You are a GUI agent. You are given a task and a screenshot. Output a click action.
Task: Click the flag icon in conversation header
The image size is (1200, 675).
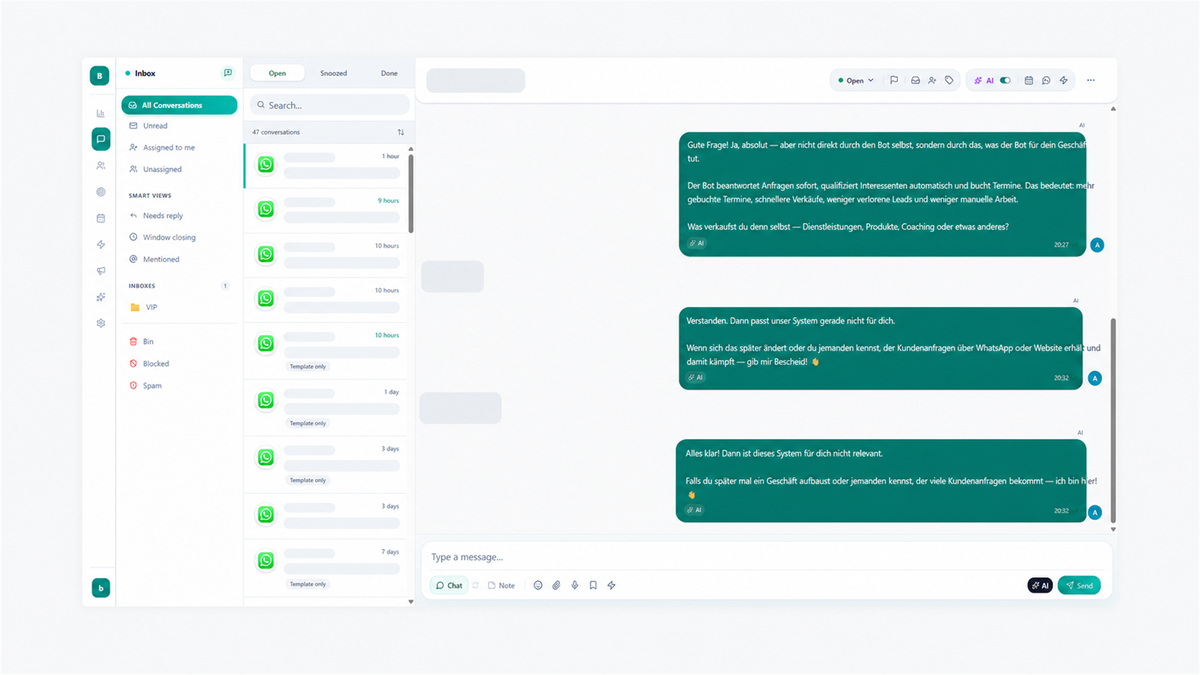894,80
